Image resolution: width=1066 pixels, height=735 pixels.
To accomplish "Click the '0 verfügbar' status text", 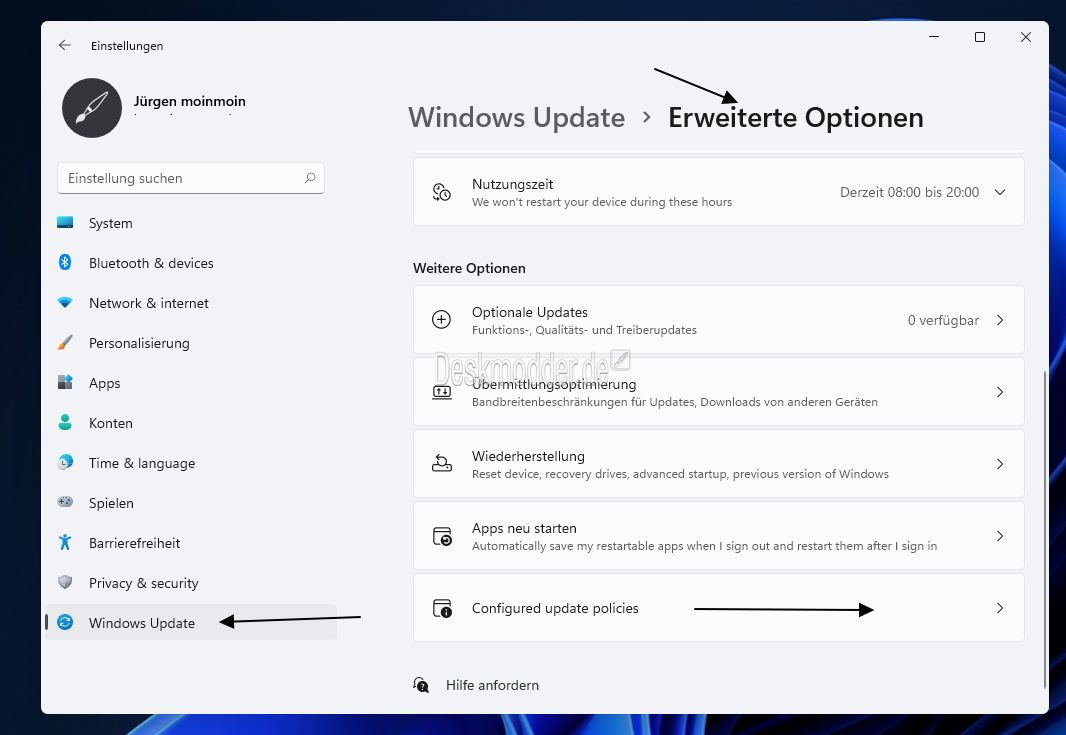I will [944, 320].
